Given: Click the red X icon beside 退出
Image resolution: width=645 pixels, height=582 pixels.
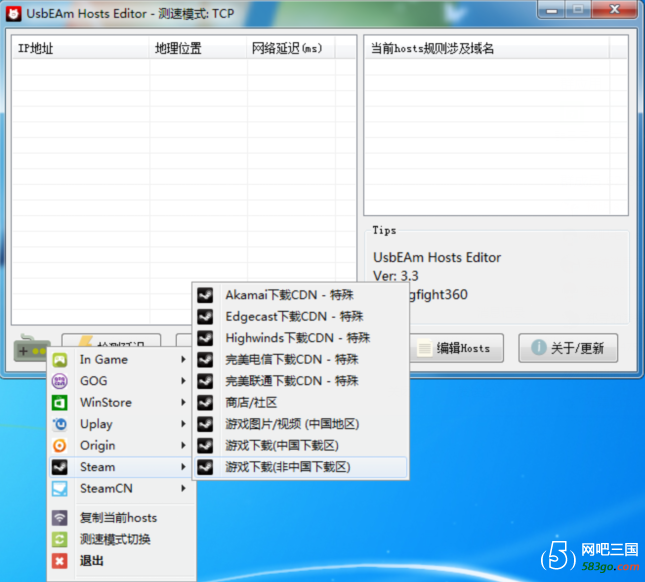Looking at the screenshot, I should 60,561.
